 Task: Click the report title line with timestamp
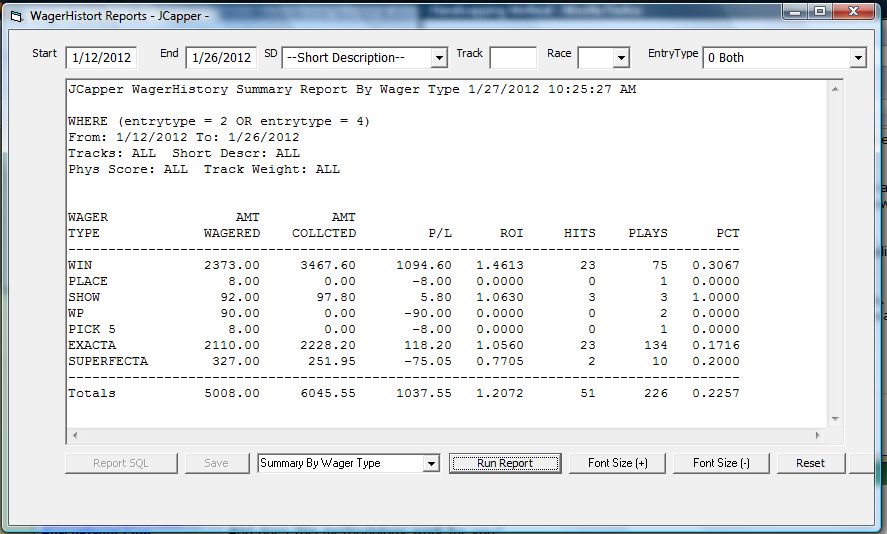(352, 89)
